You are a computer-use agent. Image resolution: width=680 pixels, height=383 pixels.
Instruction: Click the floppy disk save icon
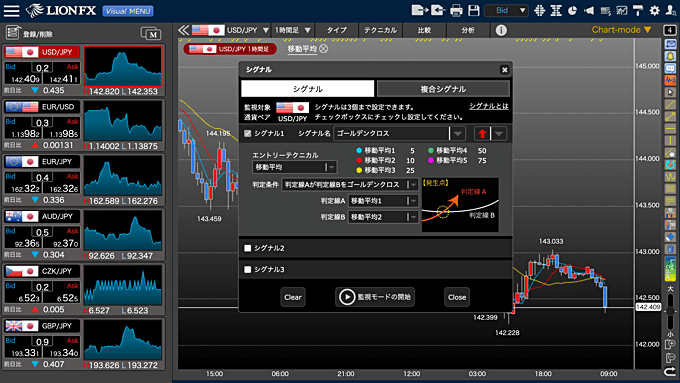tap(474, 10)
